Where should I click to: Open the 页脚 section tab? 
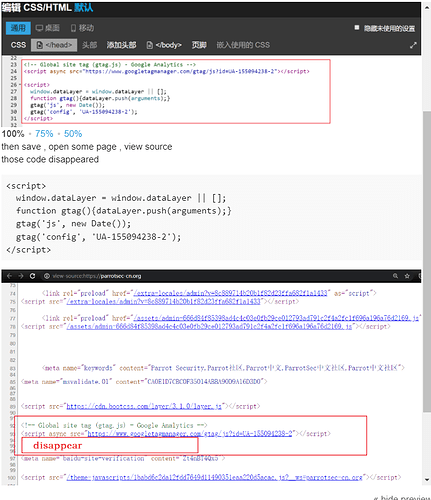click(x=199, y=45)
